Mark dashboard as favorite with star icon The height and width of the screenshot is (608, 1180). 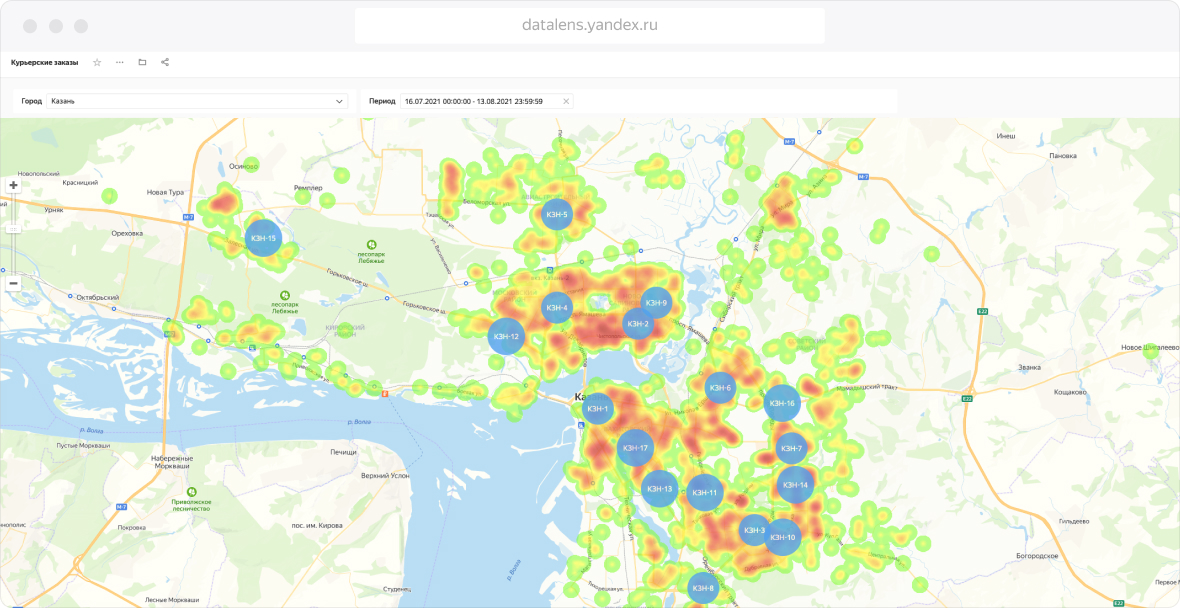(97, 62)
